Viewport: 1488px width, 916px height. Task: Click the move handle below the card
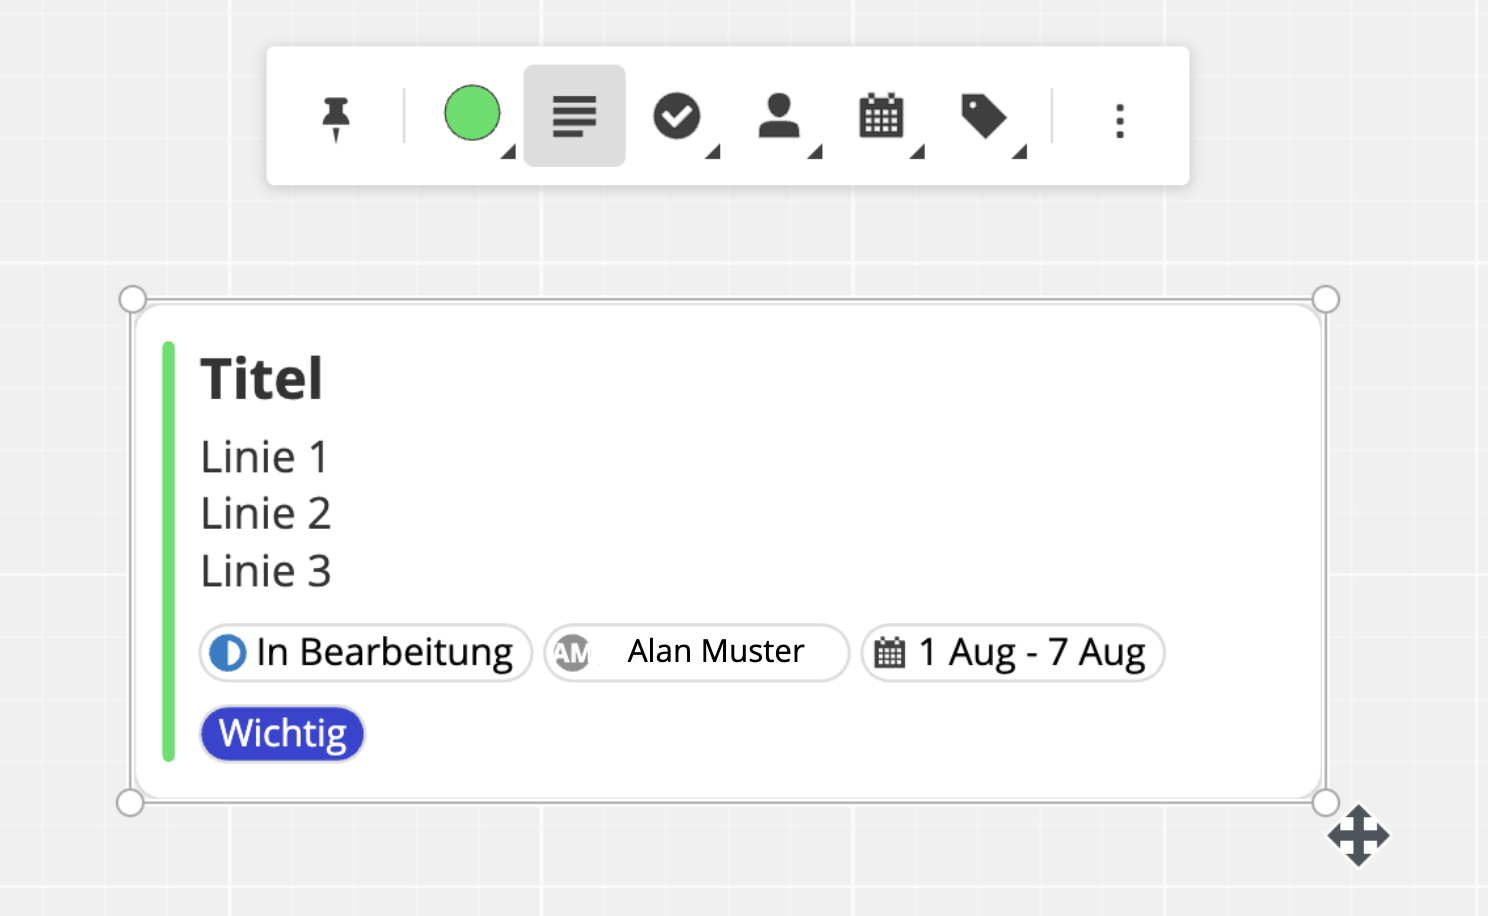click(1359, 835)
